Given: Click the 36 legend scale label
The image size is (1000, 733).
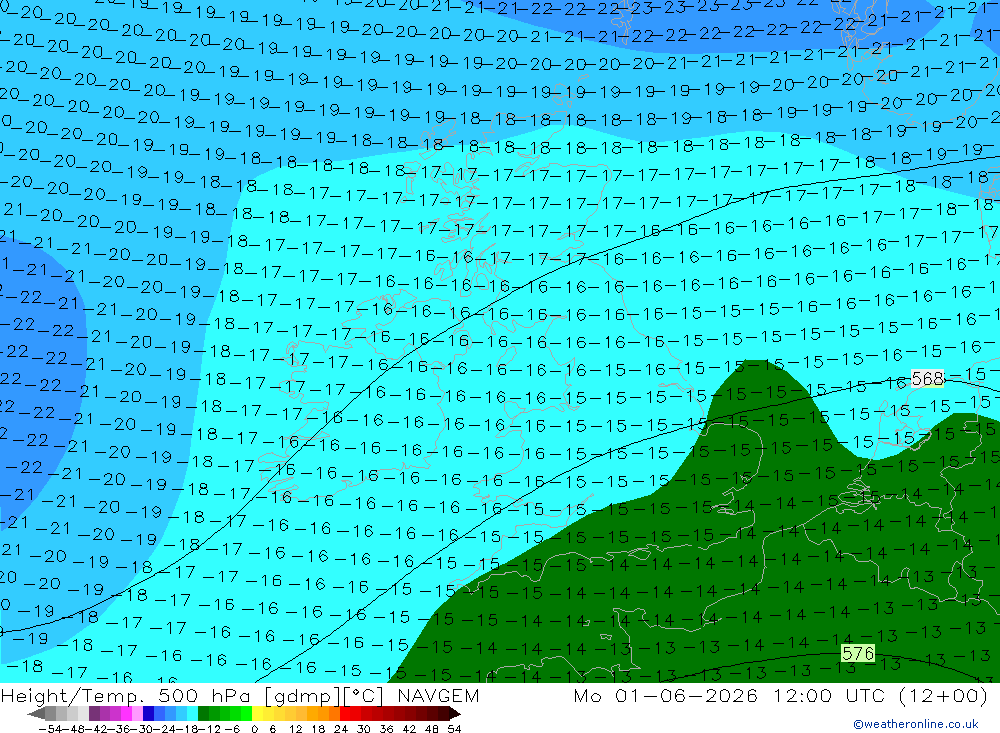Looking at the screenshot, I should 386,729.
